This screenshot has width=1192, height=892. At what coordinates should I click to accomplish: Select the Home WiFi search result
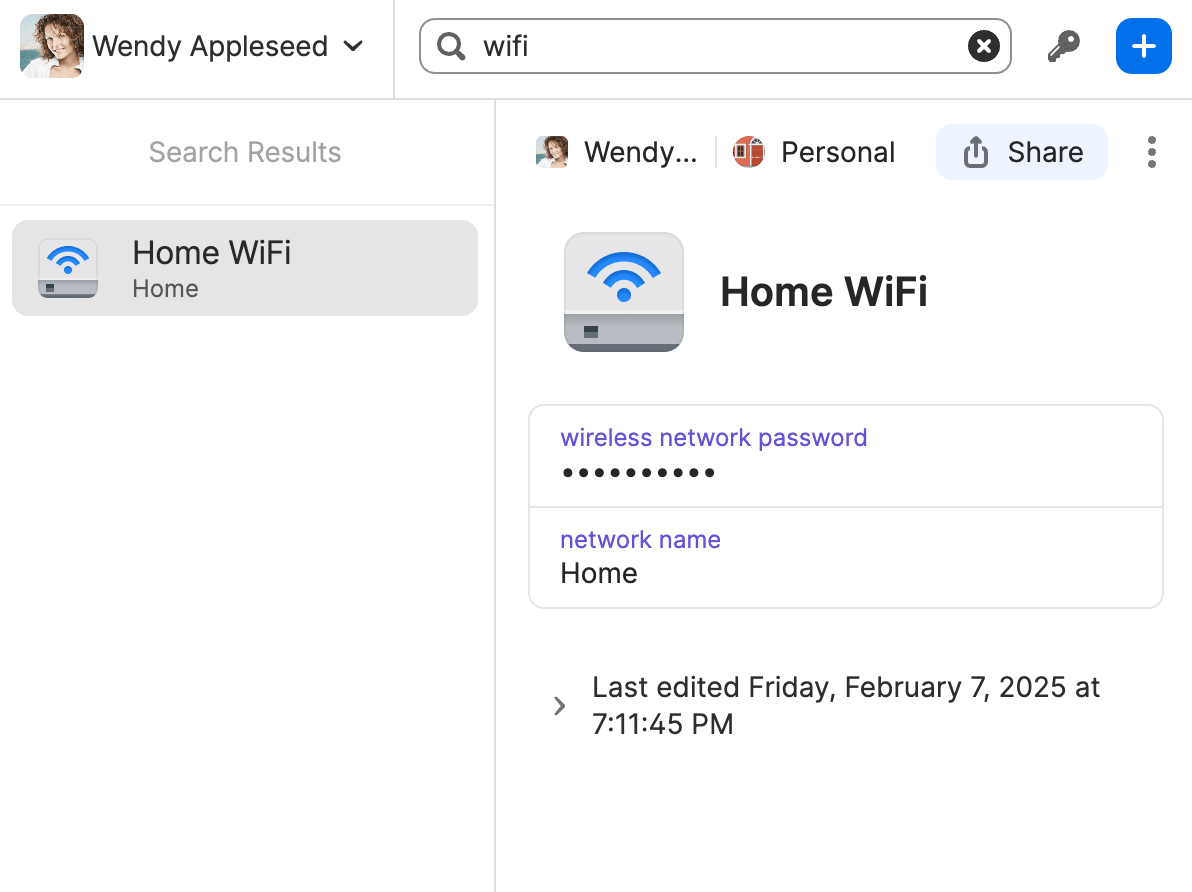(x=244, y=267)
